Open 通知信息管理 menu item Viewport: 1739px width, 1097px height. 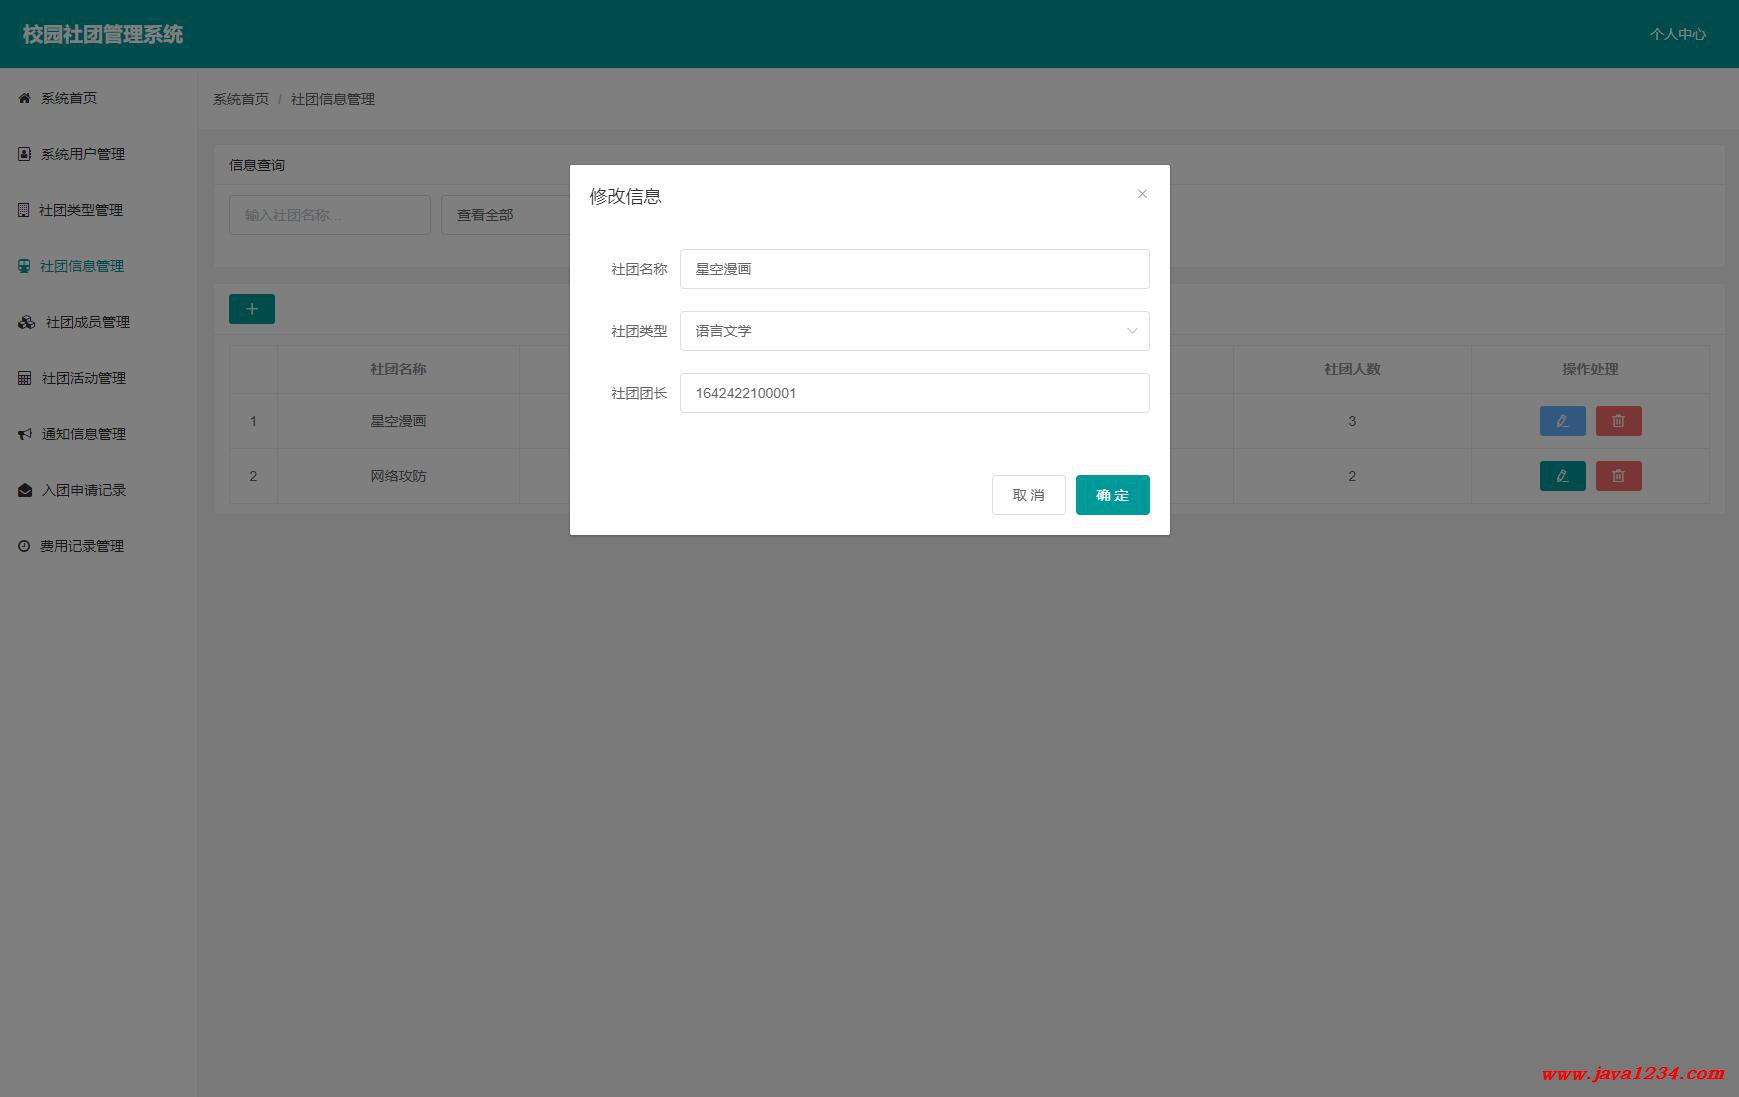[x=98, y=434]
